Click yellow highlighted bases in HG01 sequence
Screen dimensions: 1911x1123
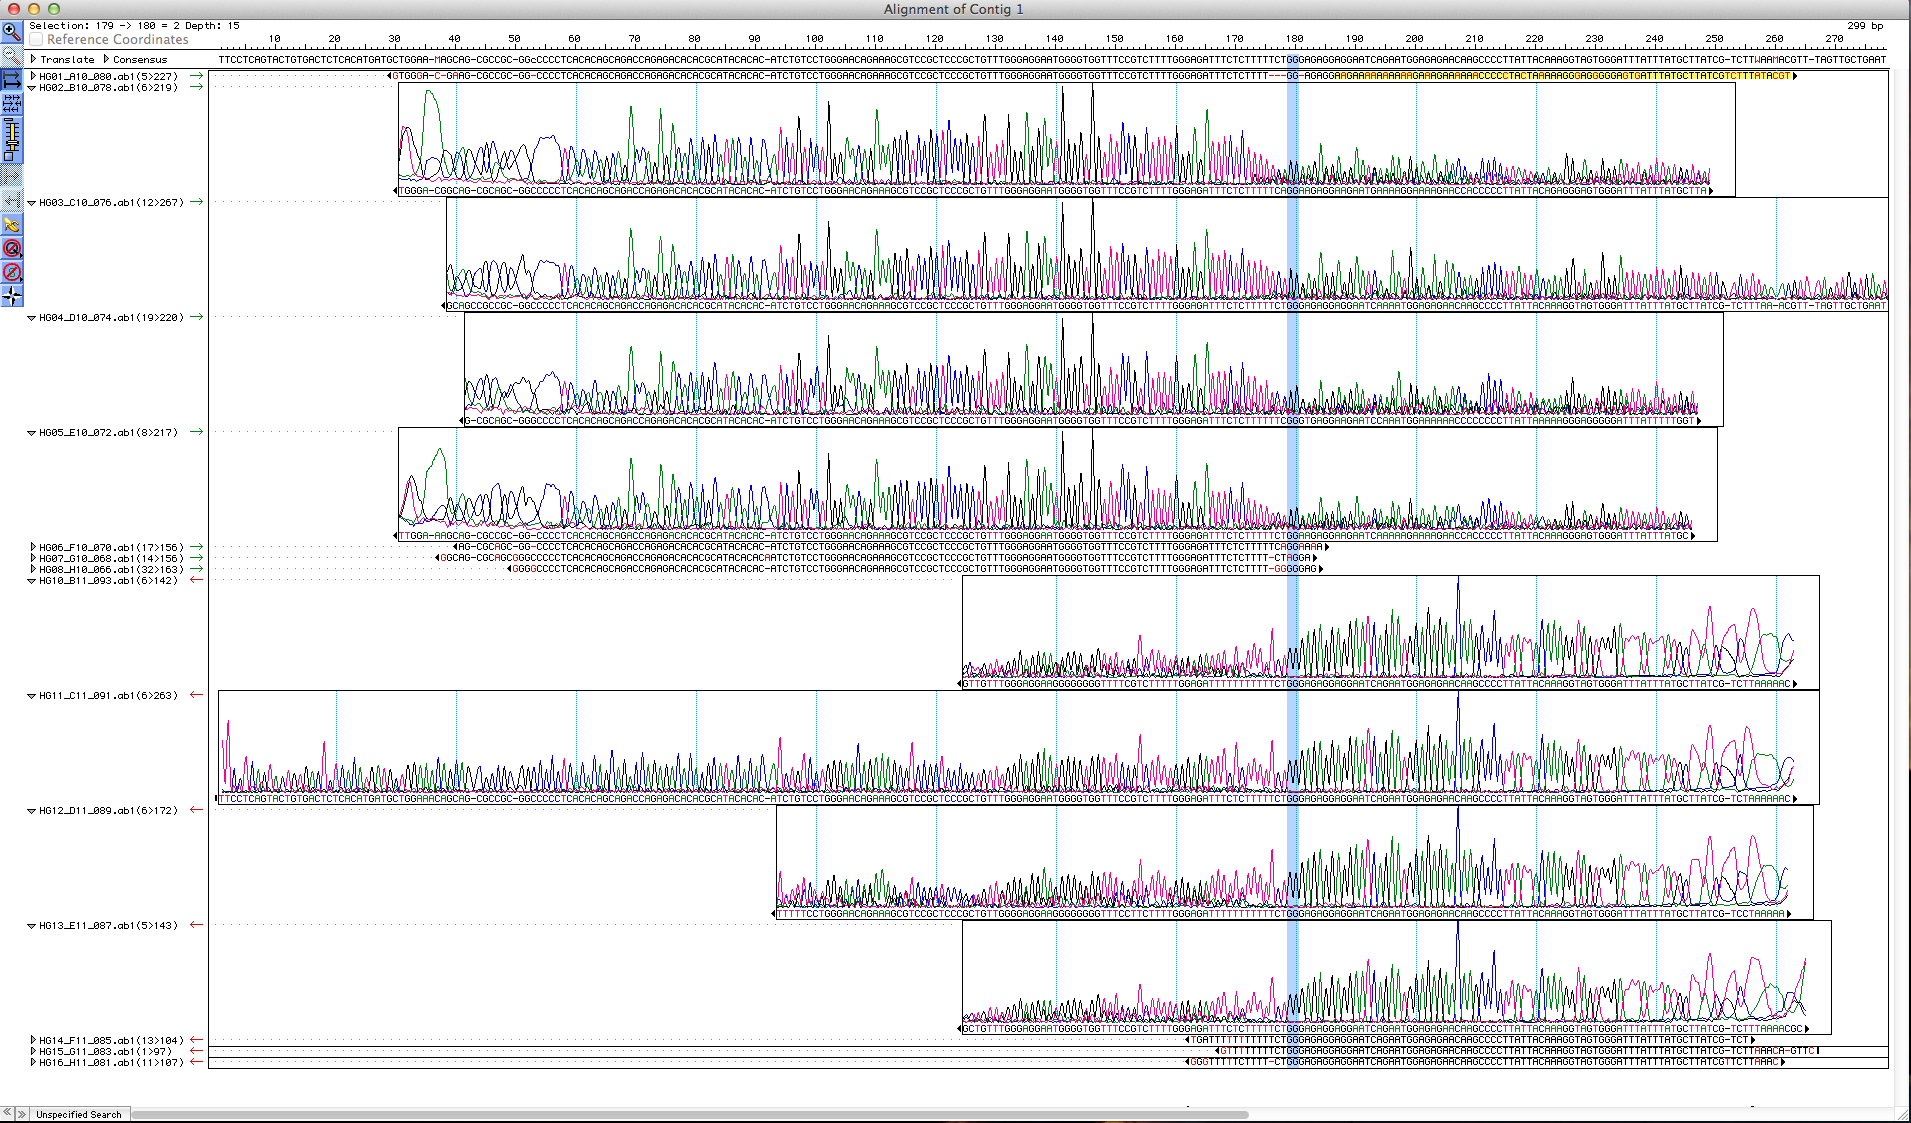(1562, 76)
